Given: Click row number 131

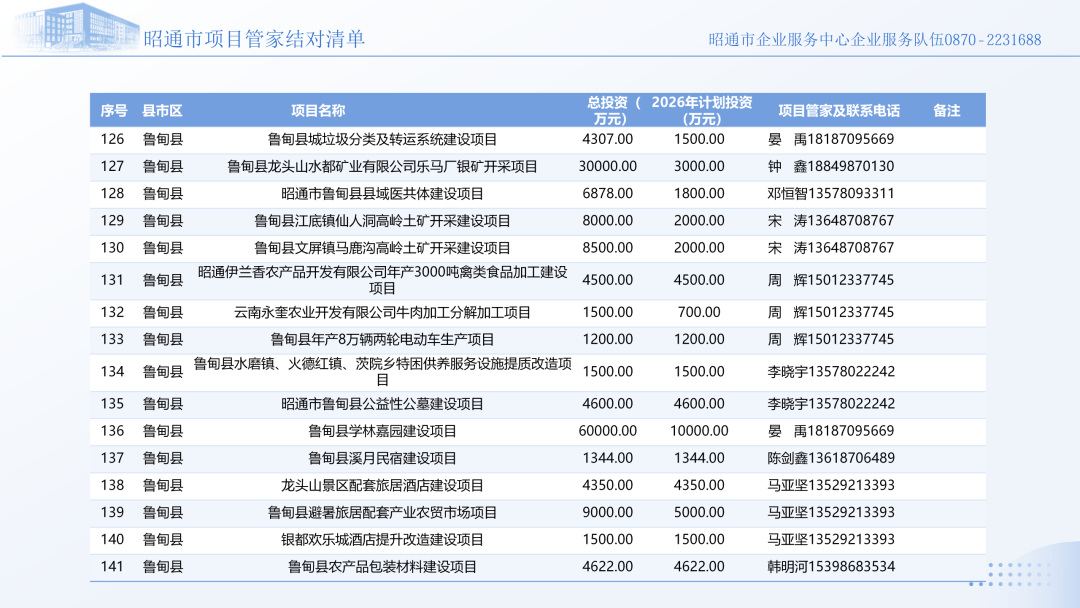Looking at the screenshot, I should click(x=112, y=280).
